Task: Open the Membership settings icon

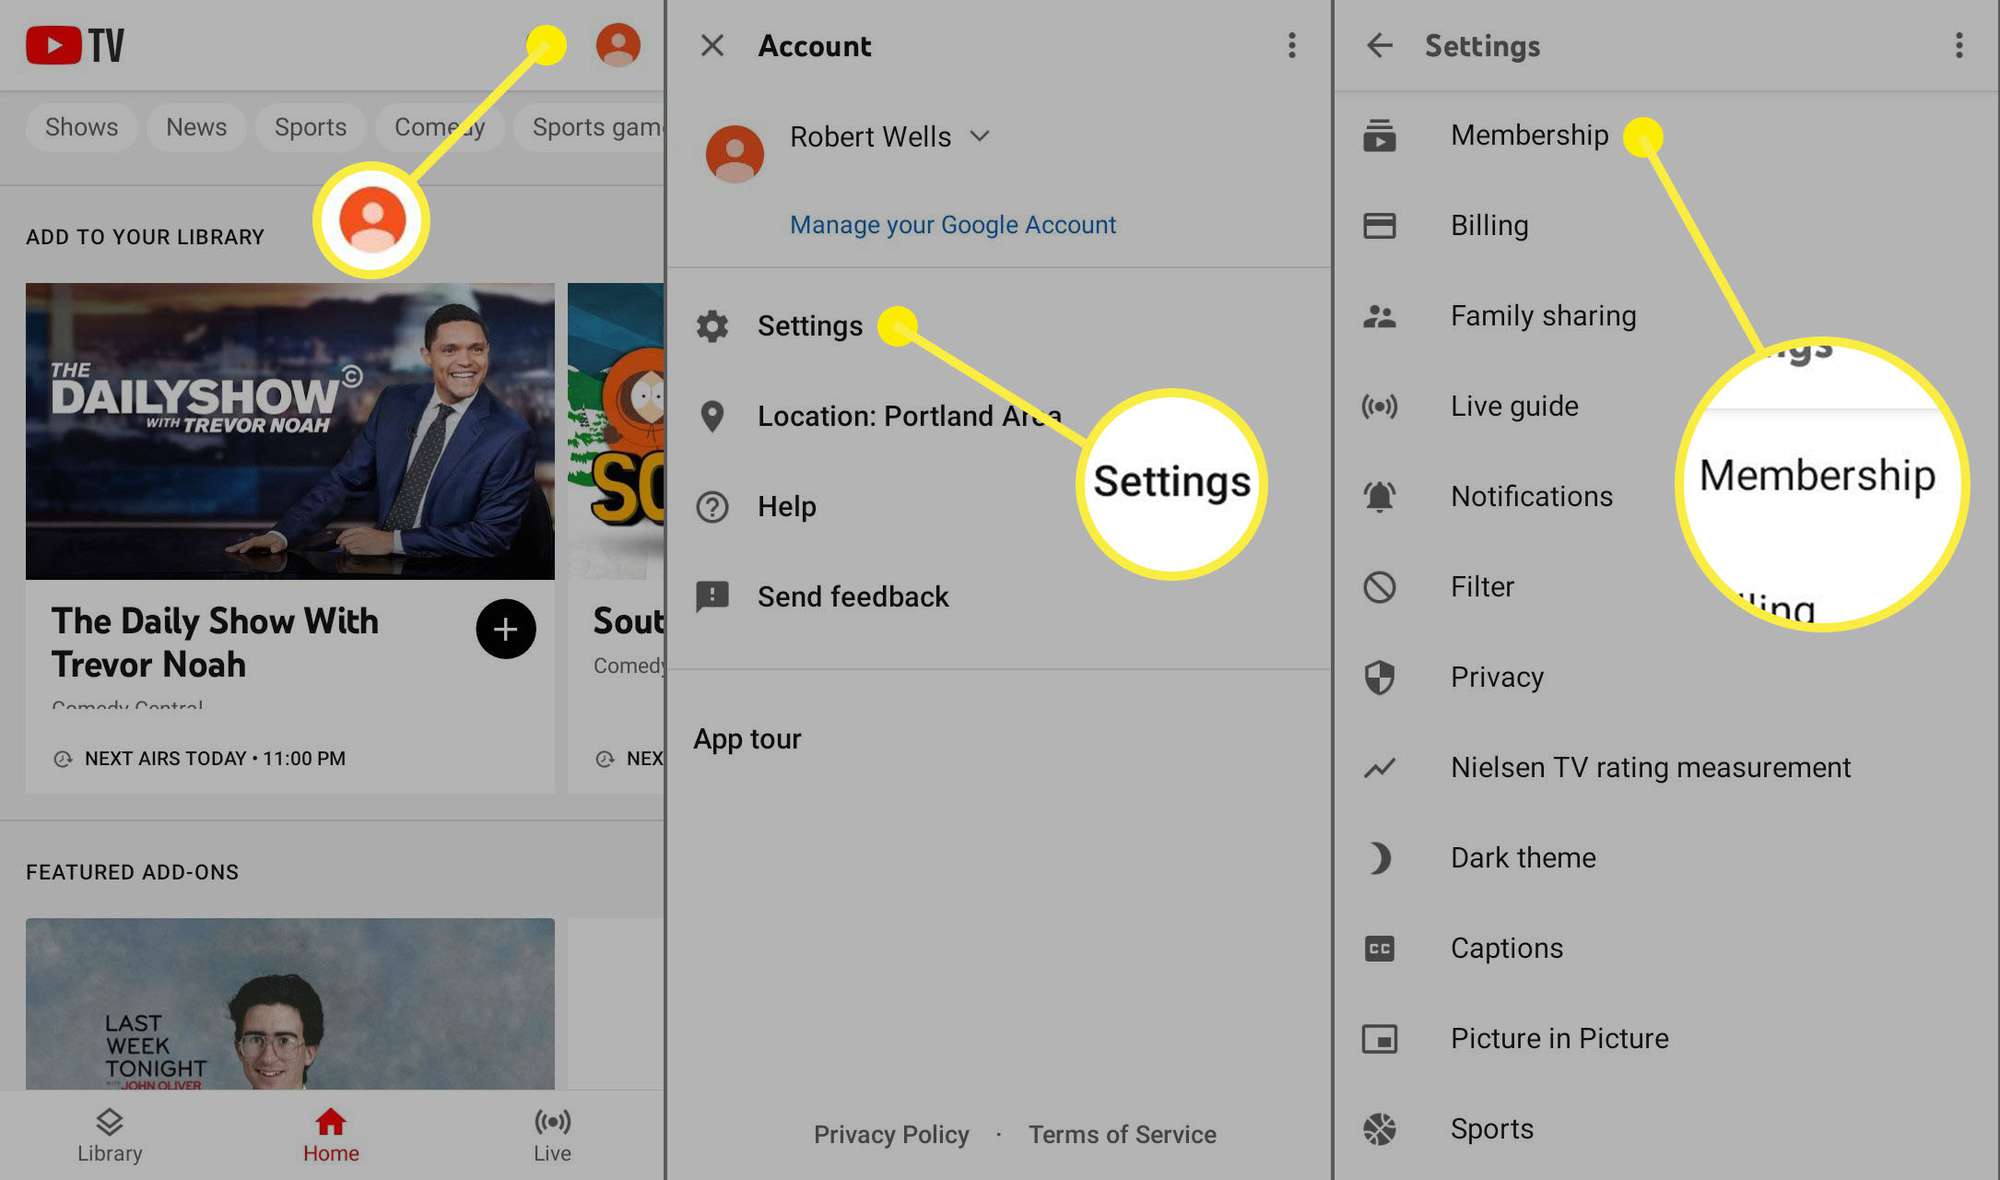Action: (1379, 133)
